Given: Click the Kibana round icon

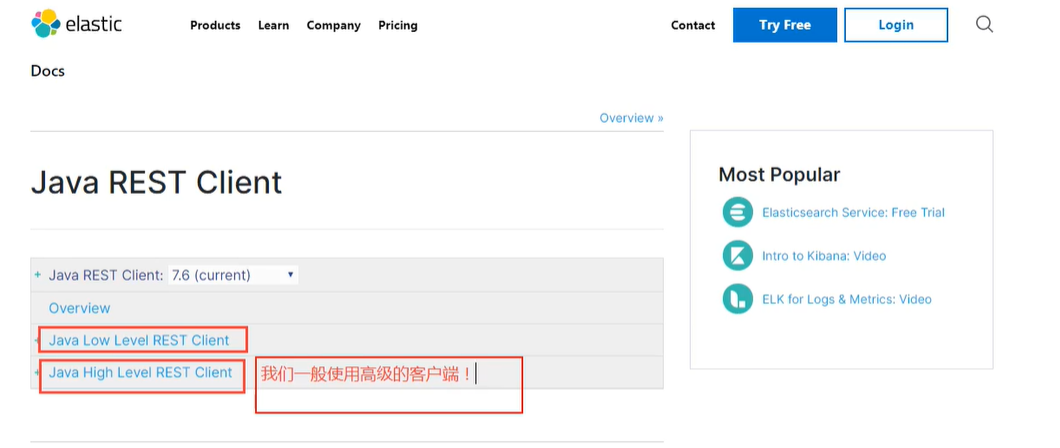Looking at the screenshot, I should tap(738, 255).
